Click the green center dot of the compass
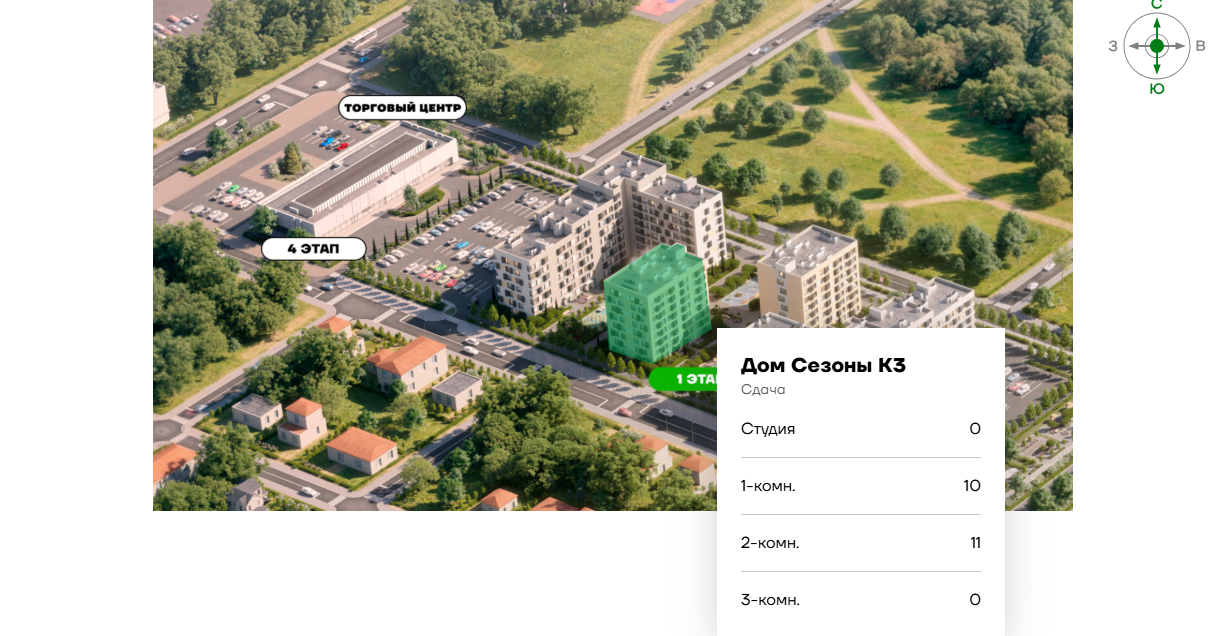This screenshot has height=636, width=1224. pos(1157,46)
